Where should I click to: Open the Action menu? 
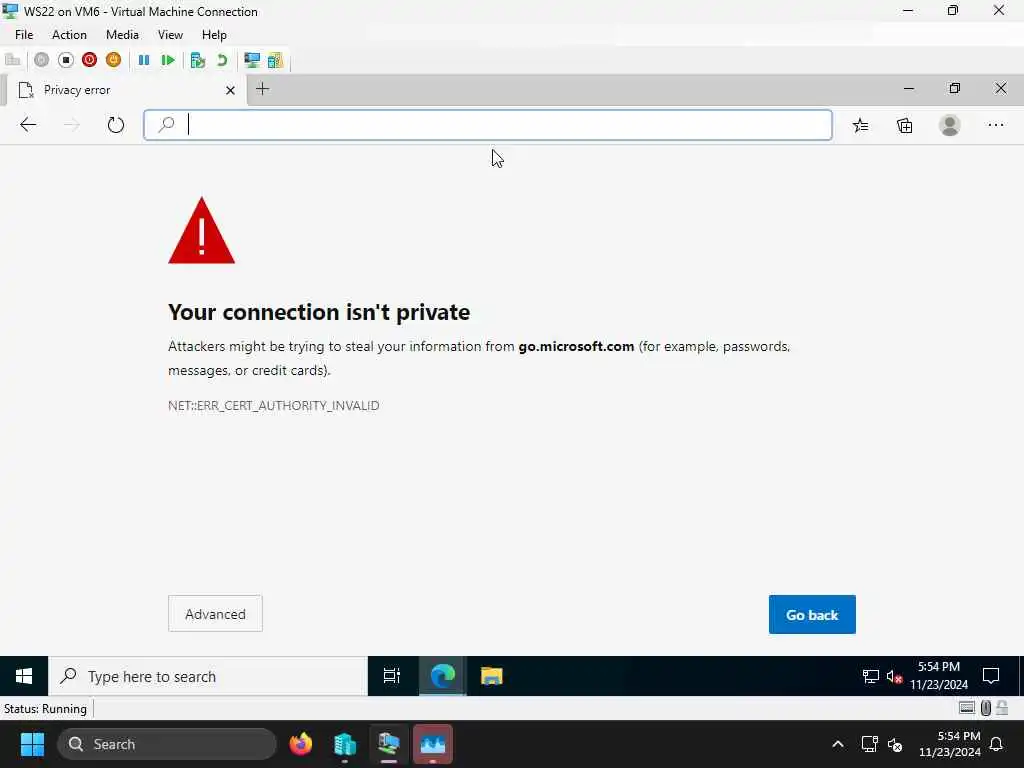coord(69,35)
